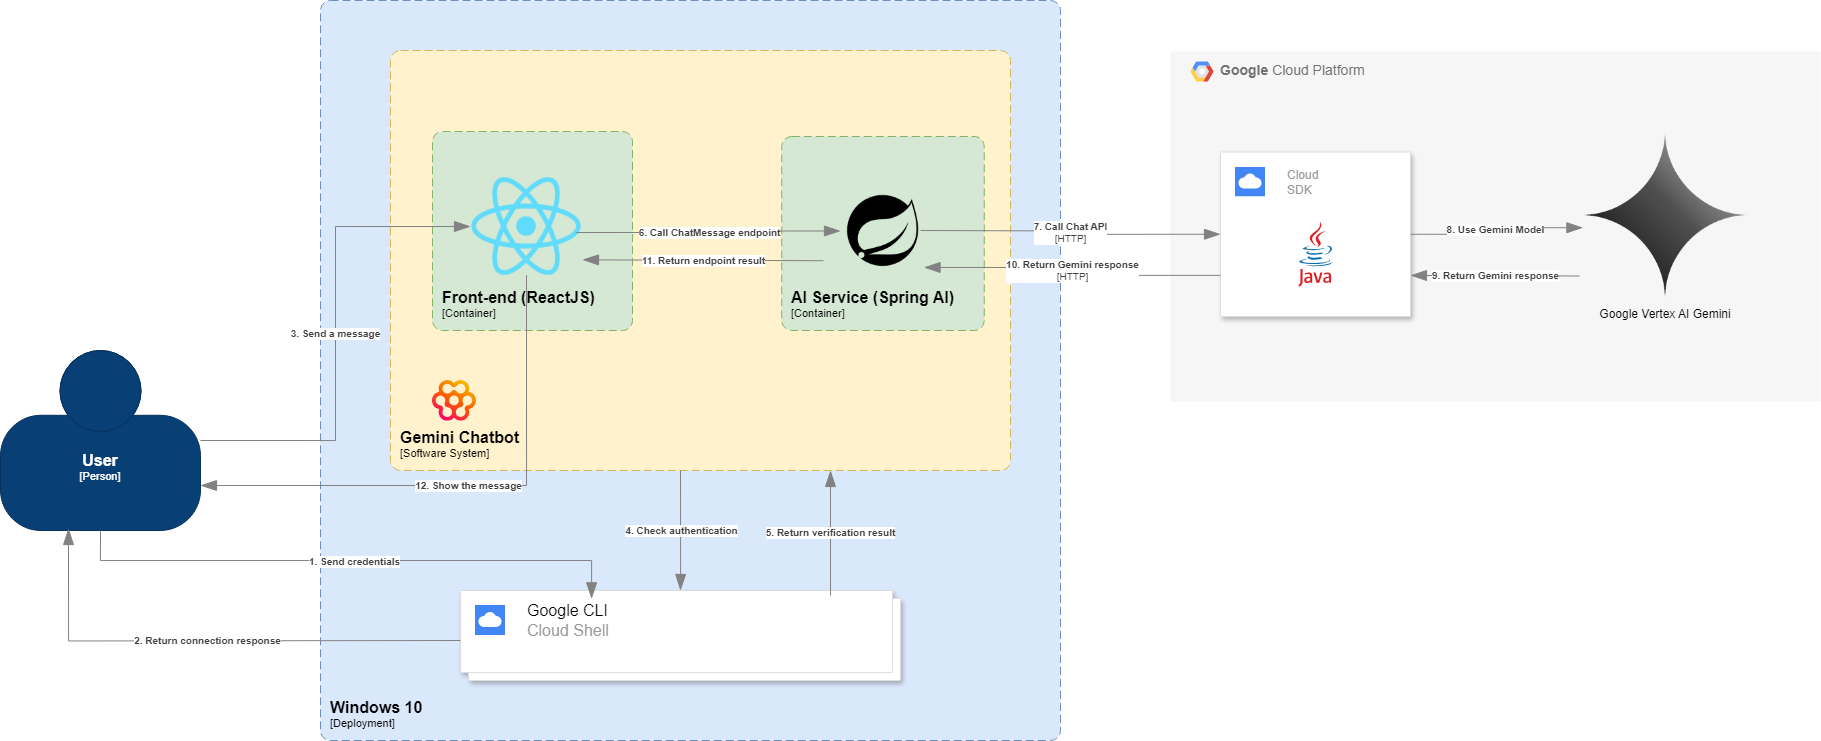Screen dimensions: 1821x741
Task: Click the 'AI Service (Spring AI)' label
Action: [x=872, y=297]
